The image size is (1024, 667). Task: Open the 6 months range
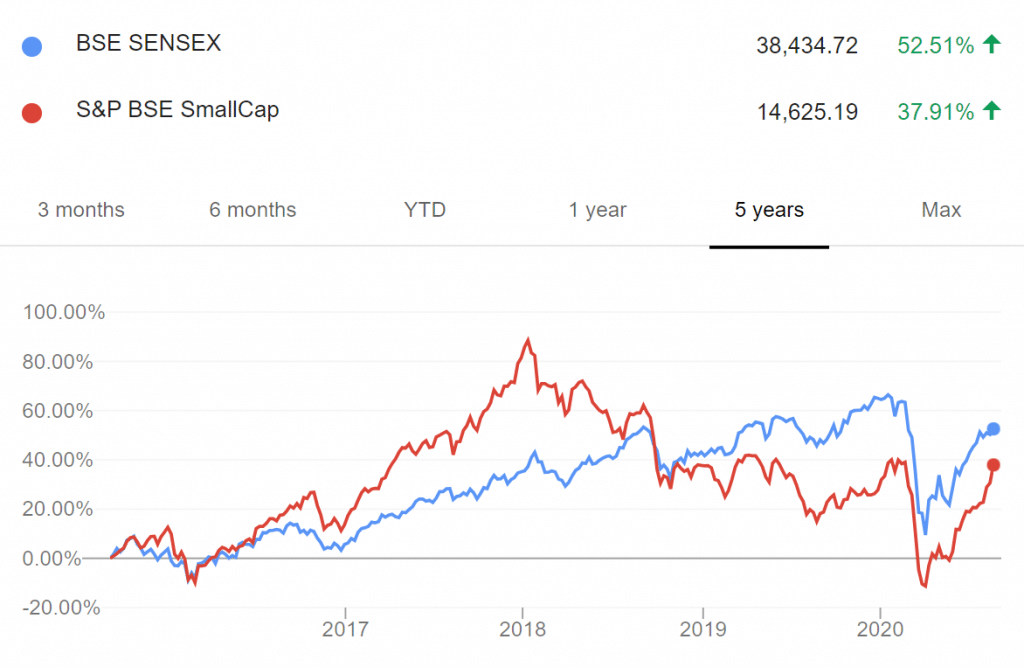click(252, 210)
